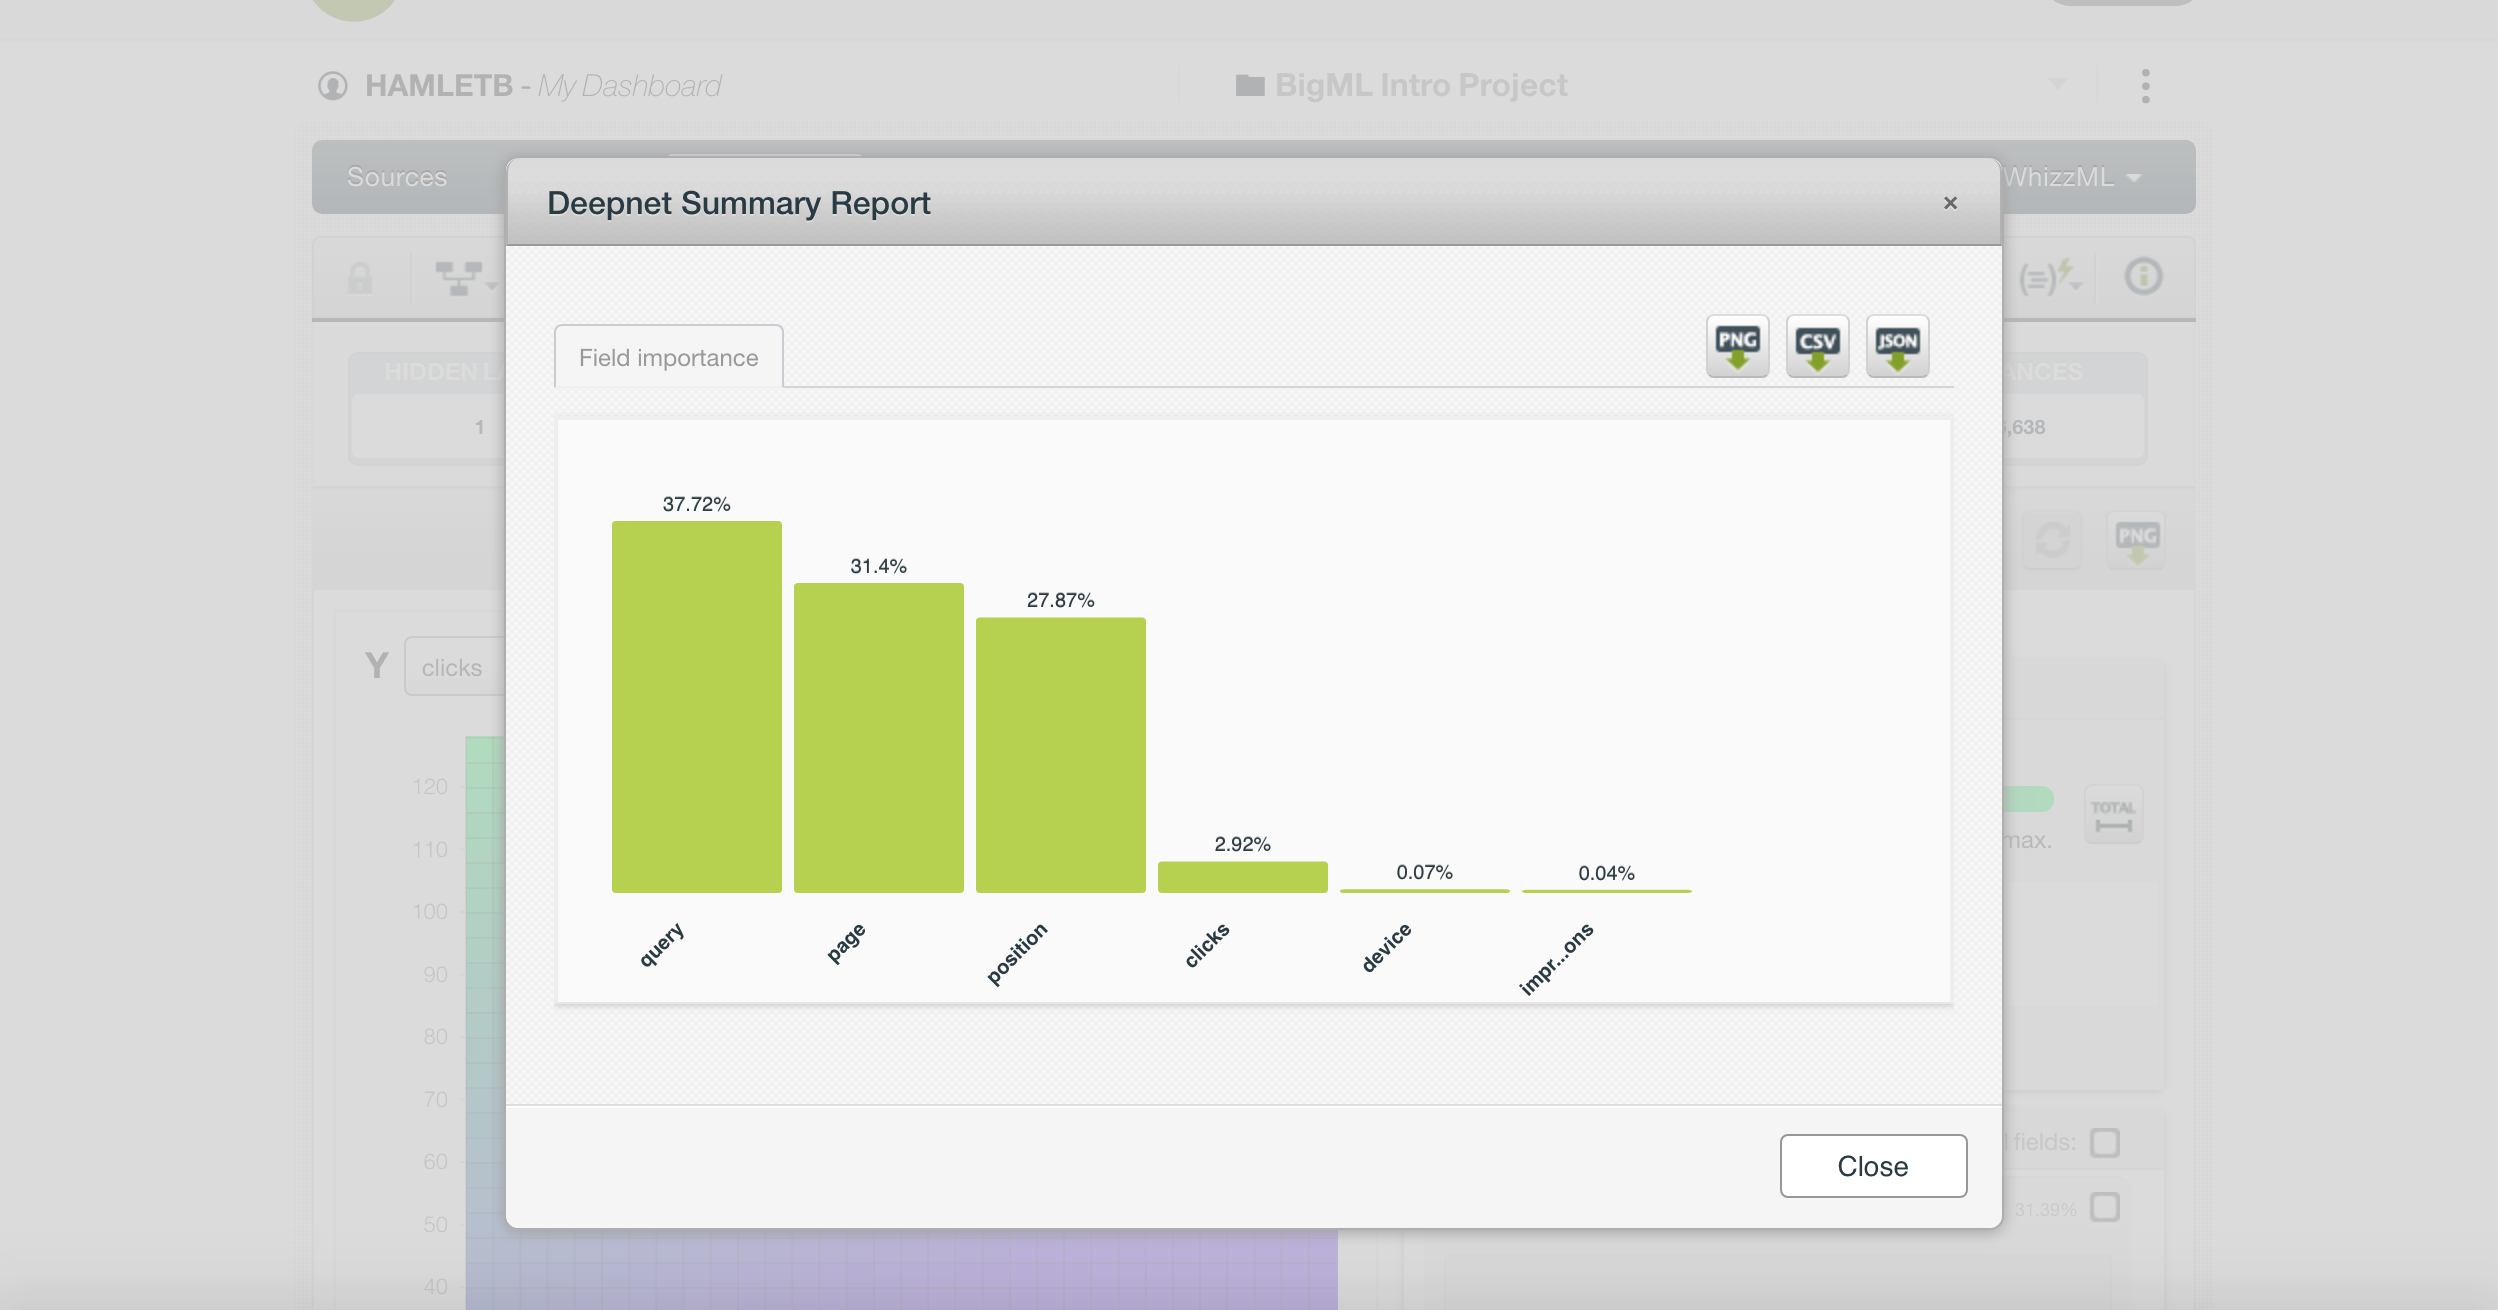Open the scripting actions lightning icon
This screenshot has width=2498, height=1310.
tap(2050, 277)
